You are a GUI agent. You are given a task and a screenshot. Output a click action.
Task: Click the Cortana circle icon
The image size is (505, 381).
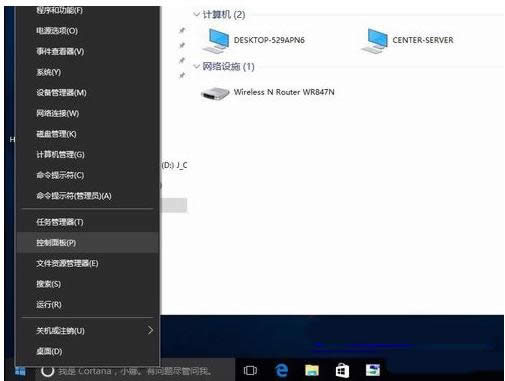pyautogui.click(x=47, y=371)
